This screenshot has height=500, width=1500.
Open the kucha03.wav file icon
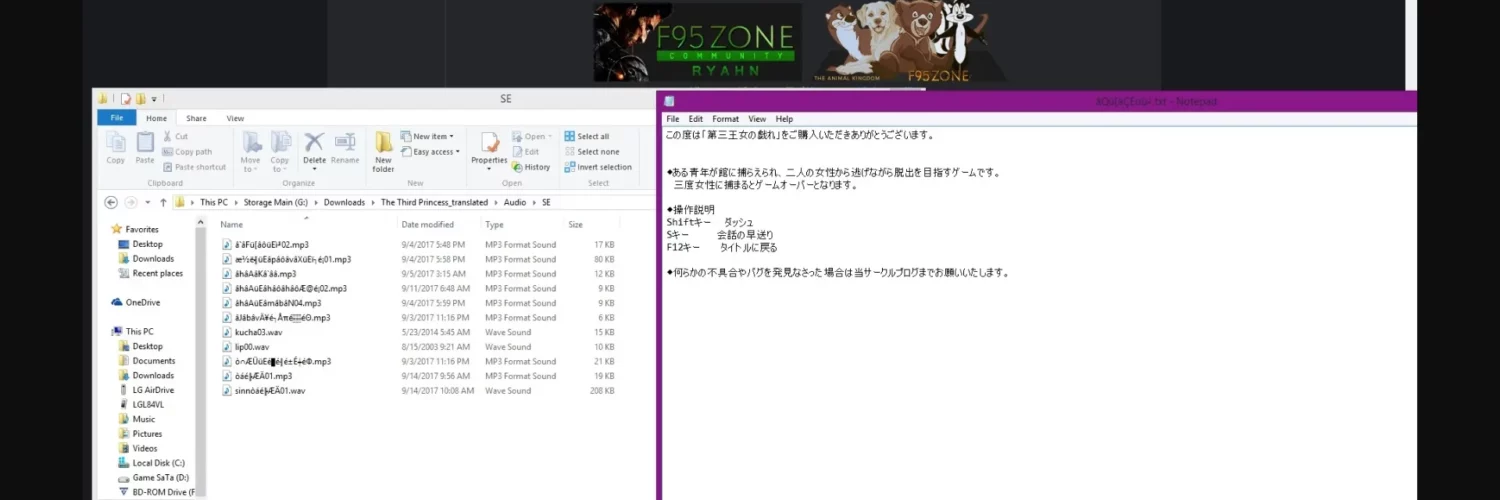(x=227, y=332)
